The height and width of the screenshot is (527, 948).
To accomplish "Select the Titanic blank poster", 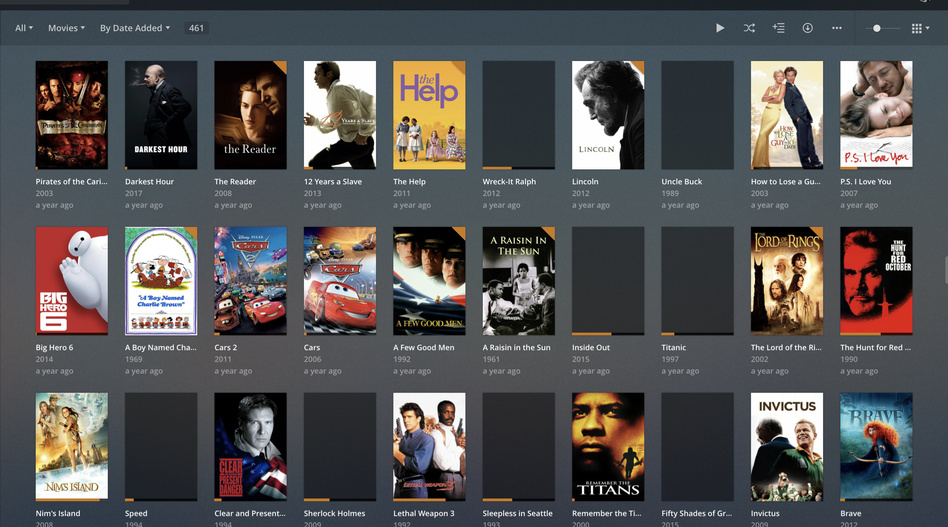I will 698,281.
